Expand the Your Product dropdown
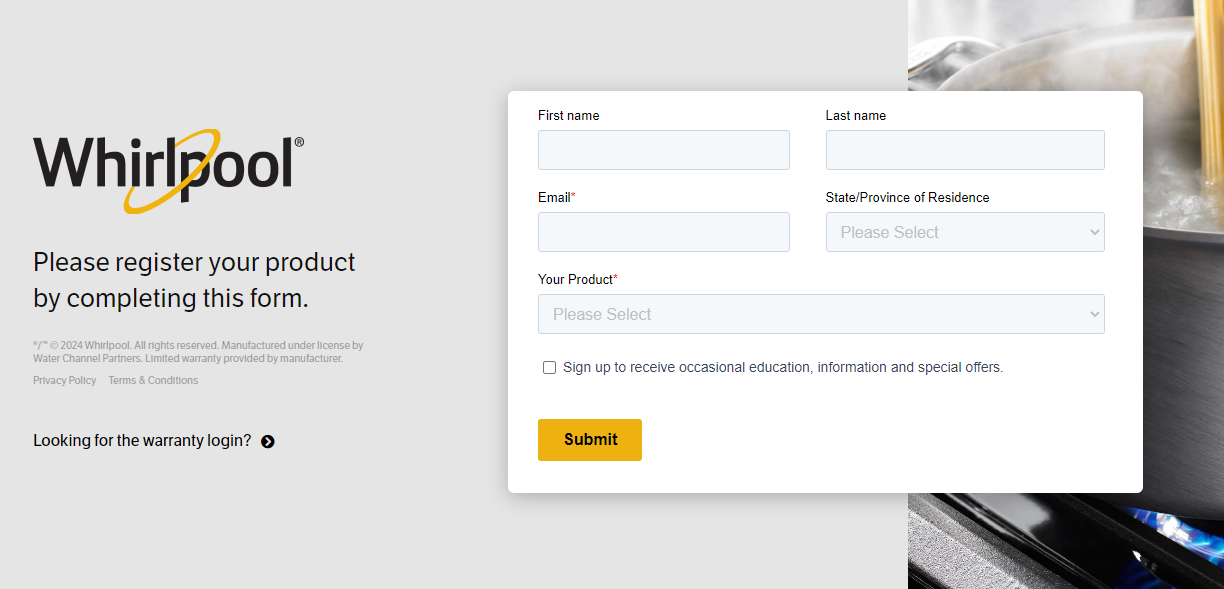Image resolution: width=1224 pixels, height=589 pixels. [x=821, y=314]
